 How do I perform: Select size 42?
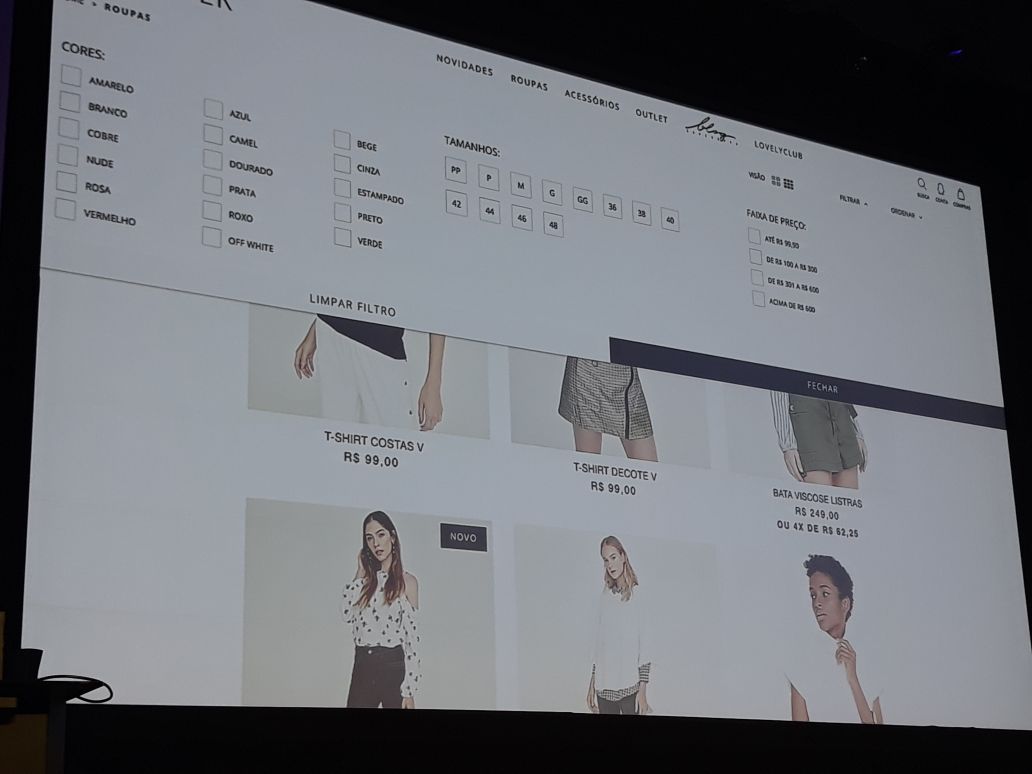point(456,203)
